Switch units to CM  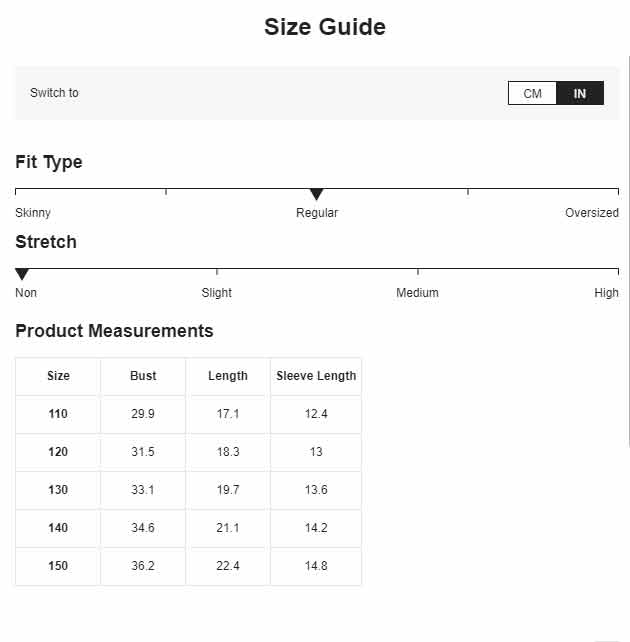532,93
